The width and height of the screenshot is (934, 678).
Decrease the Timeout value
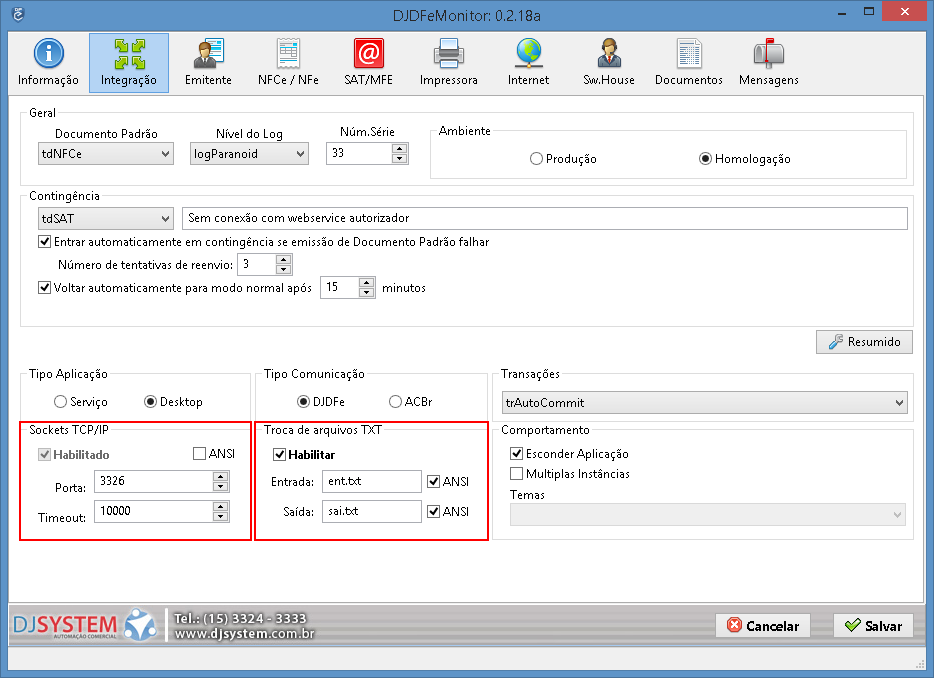click(220, 517)
